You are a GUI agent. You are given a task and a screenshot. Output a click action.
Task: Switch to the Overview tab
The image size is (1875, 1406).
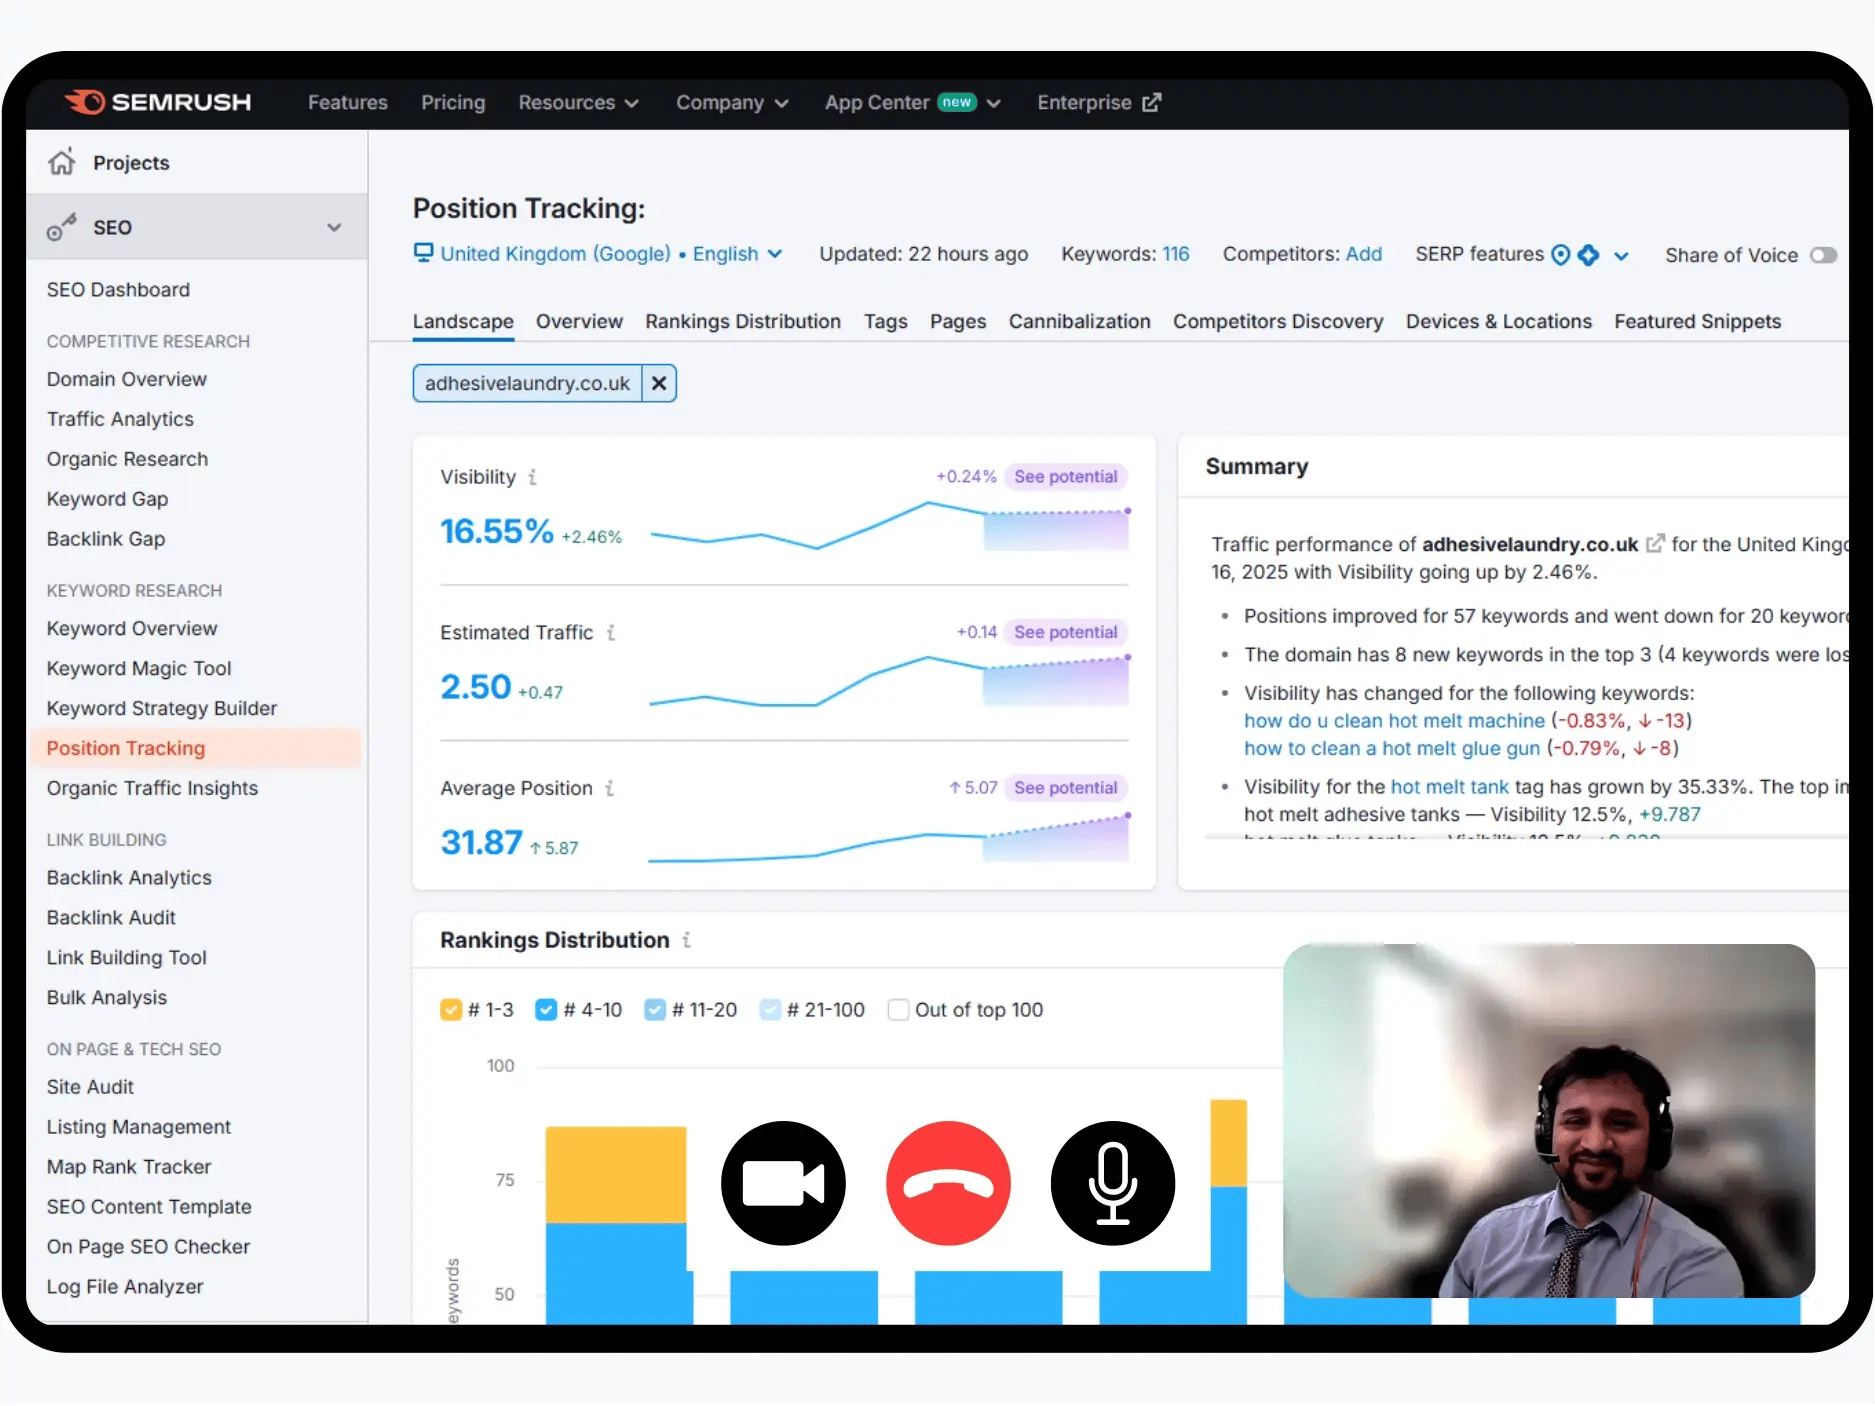(x=579, y=322)
